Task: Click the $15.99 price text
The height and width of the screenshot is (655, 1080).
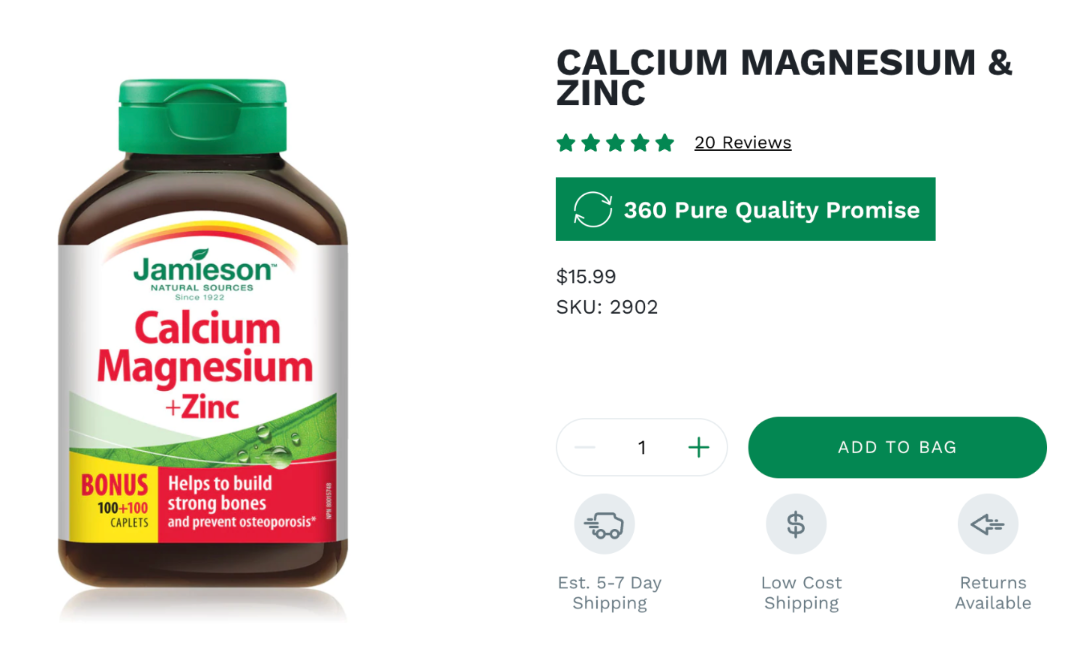Action: [586, 277]
